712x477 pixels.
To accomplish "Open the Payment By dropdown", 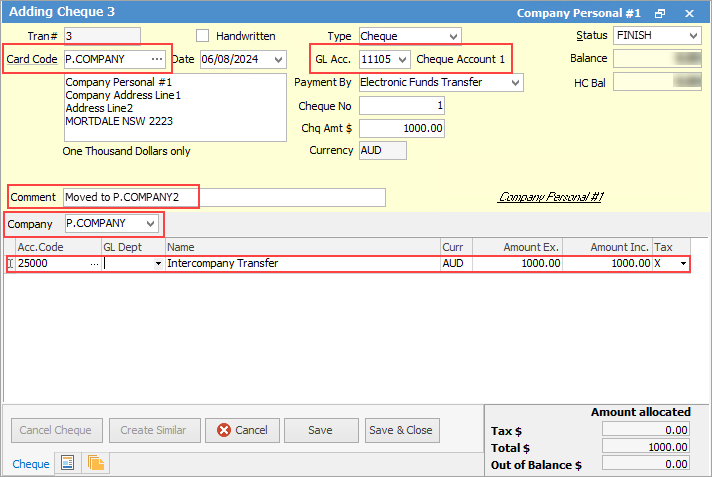I will 514,82.
